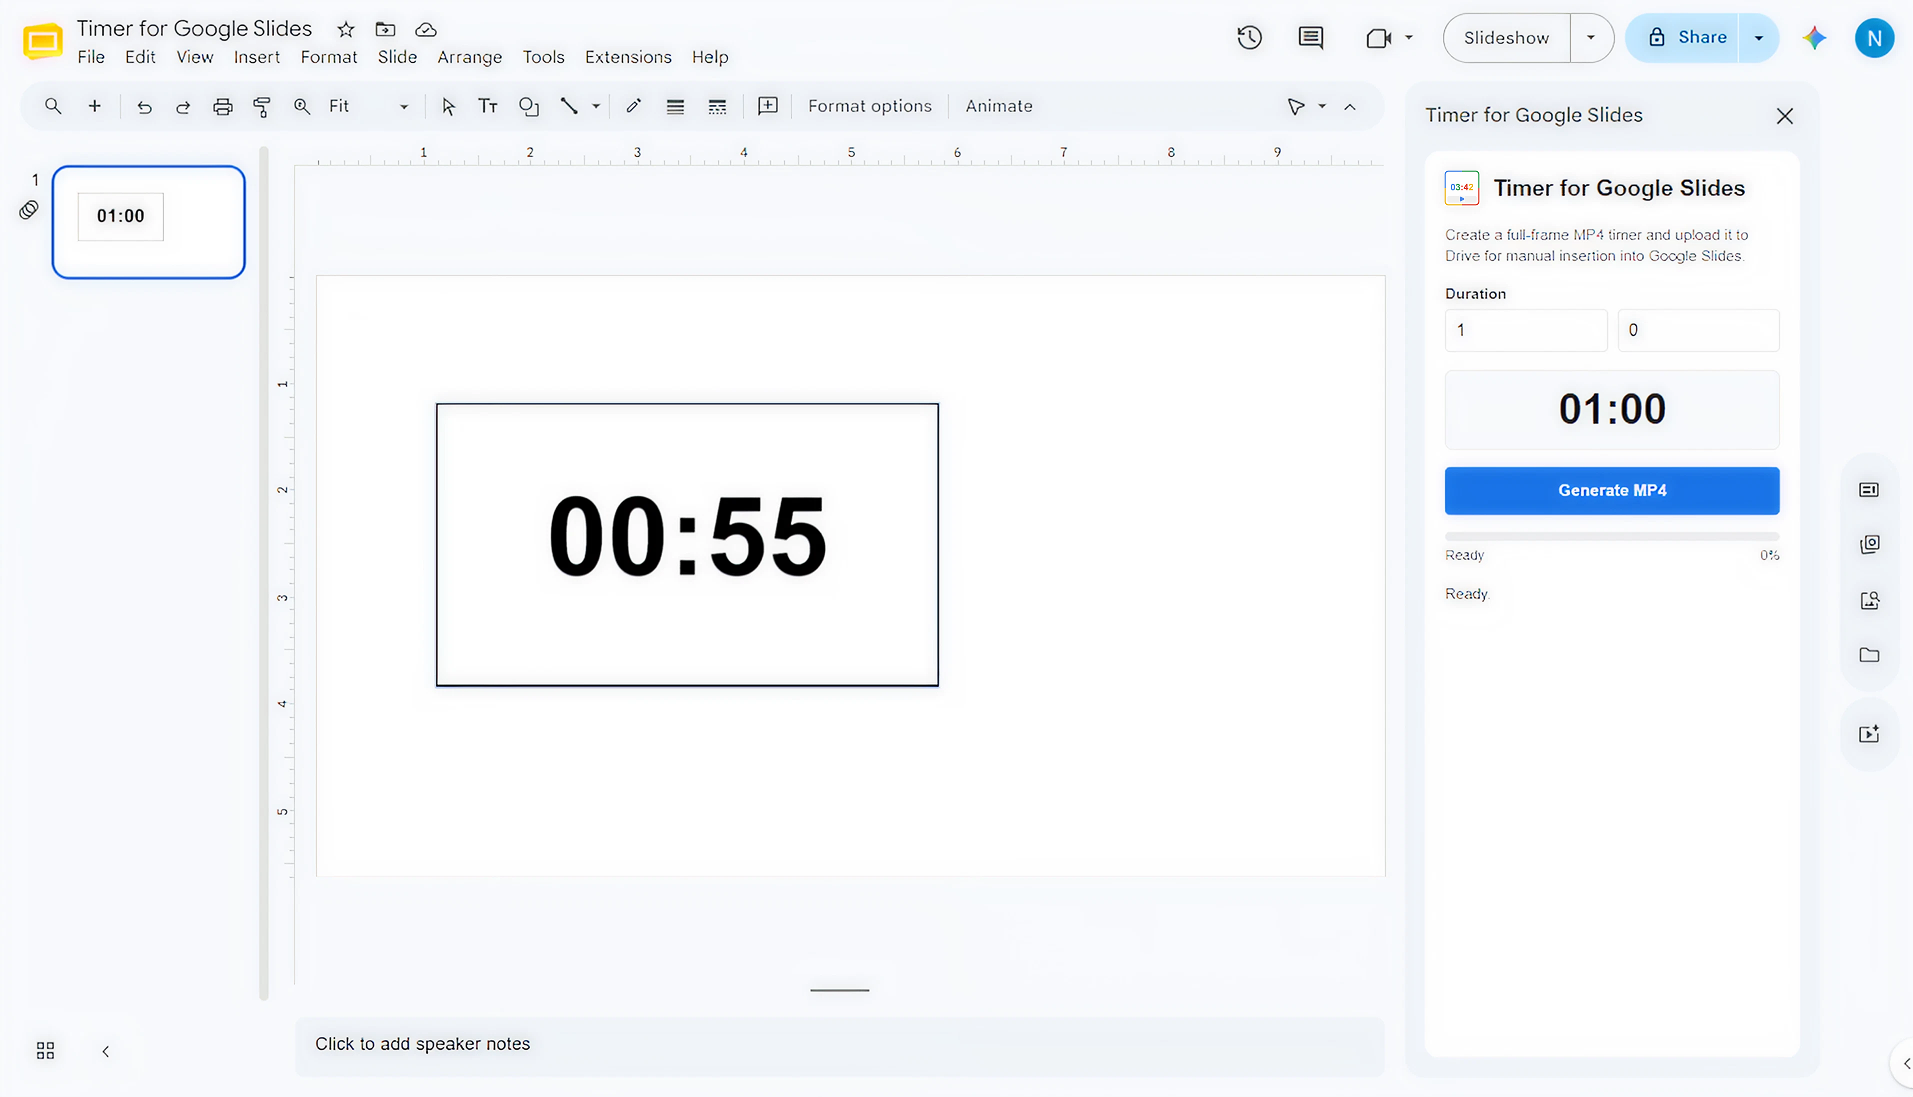Open the Fit zoom level dropdown

[368, 106]
